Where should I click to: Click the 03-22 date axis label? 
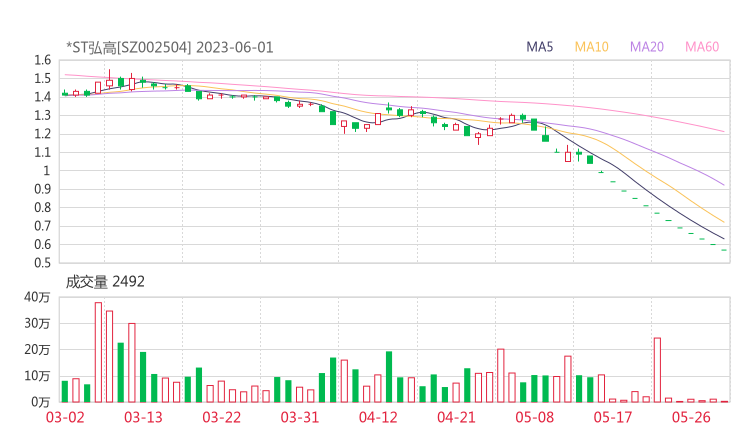pos(221,417)
